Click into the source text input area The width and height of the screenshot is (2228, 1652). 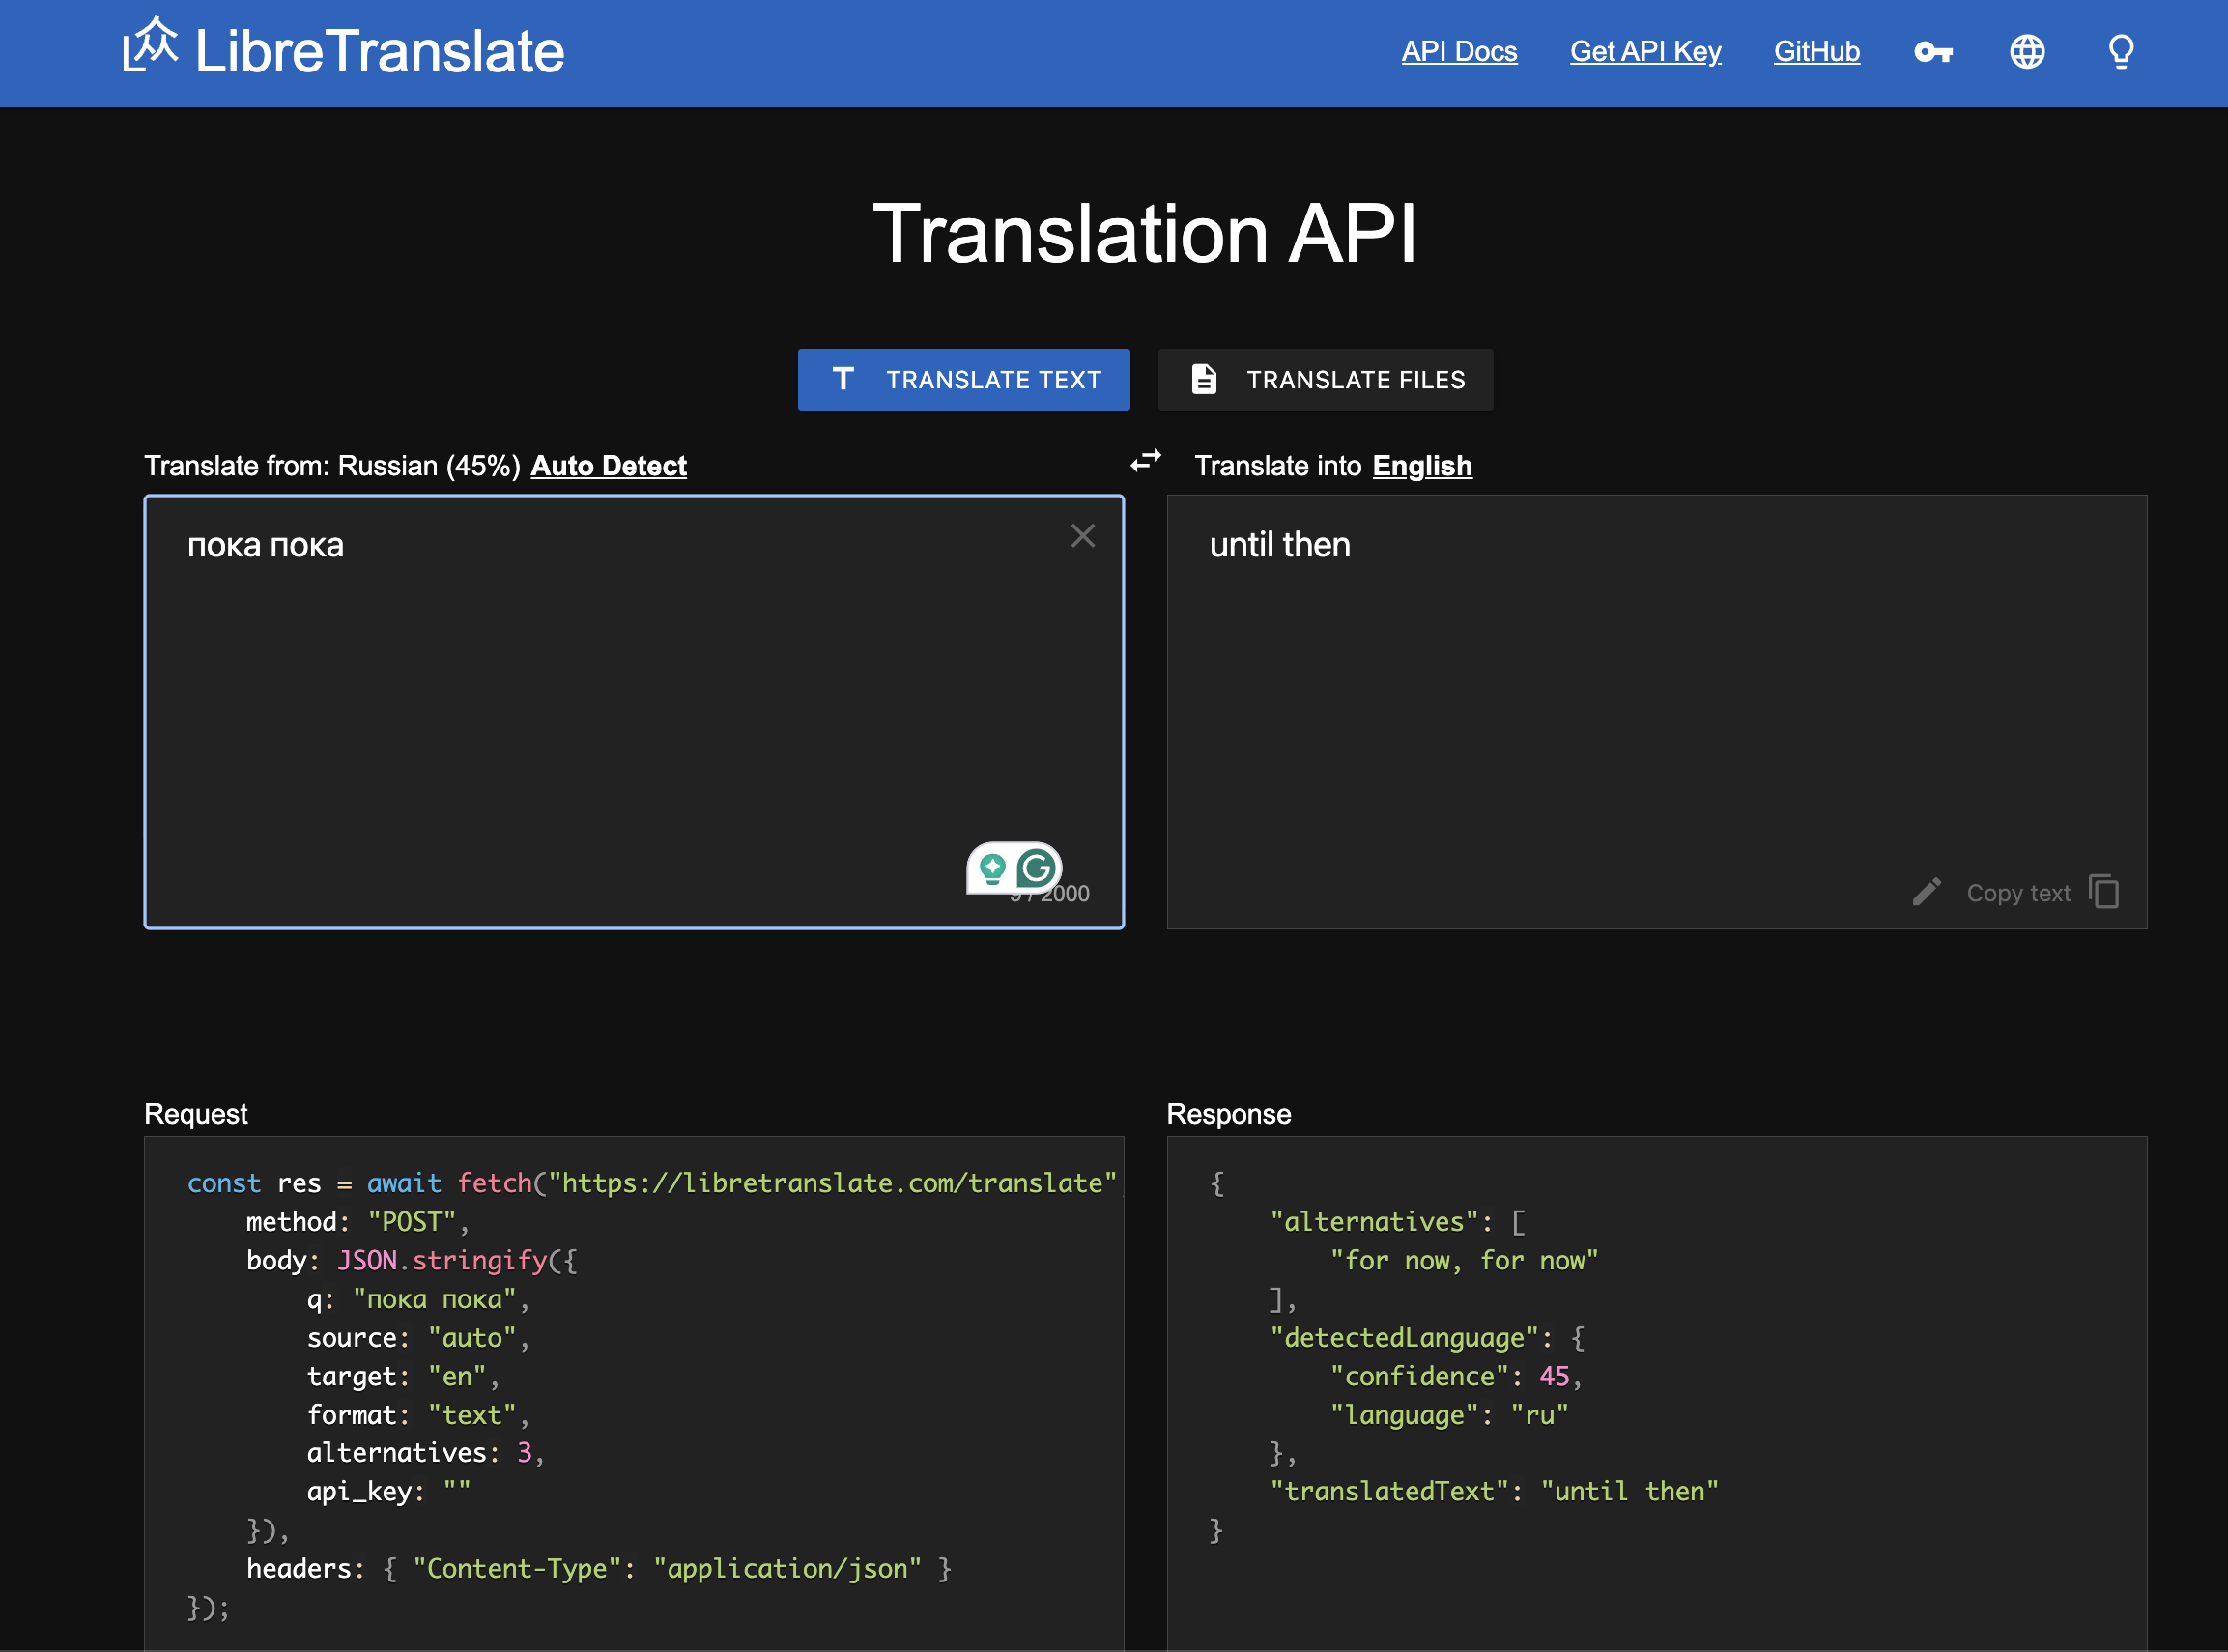[x=600, y=700]
